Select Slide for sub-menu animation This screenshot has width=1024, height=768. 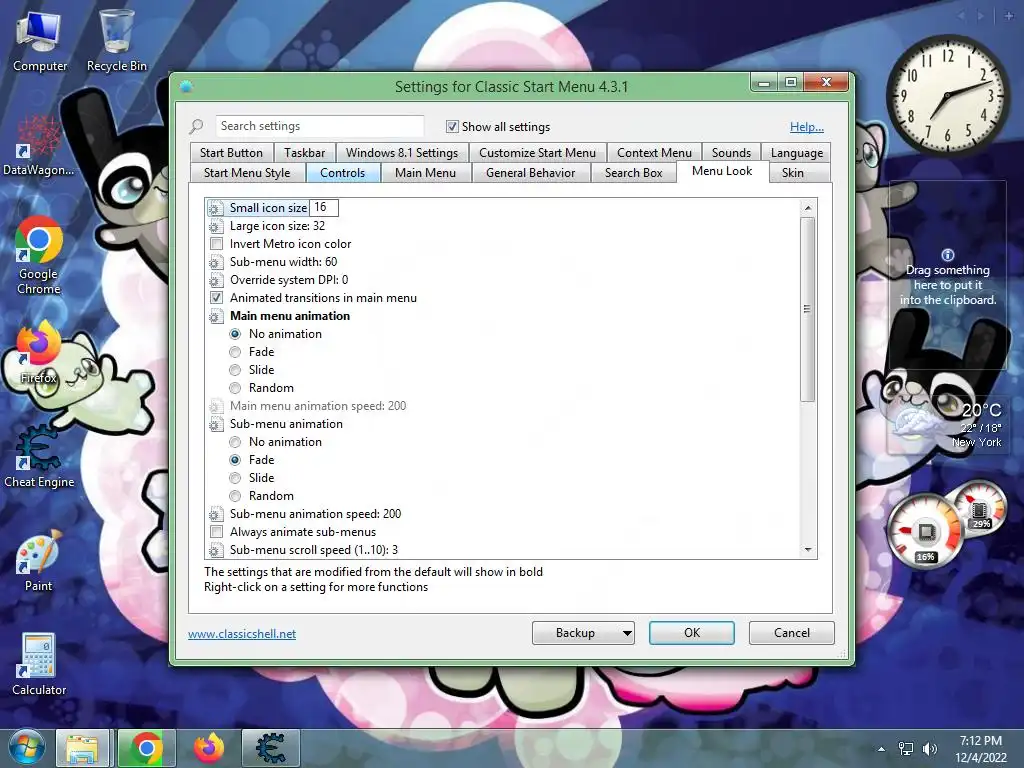pyautogui.click(x=235, y=478)
